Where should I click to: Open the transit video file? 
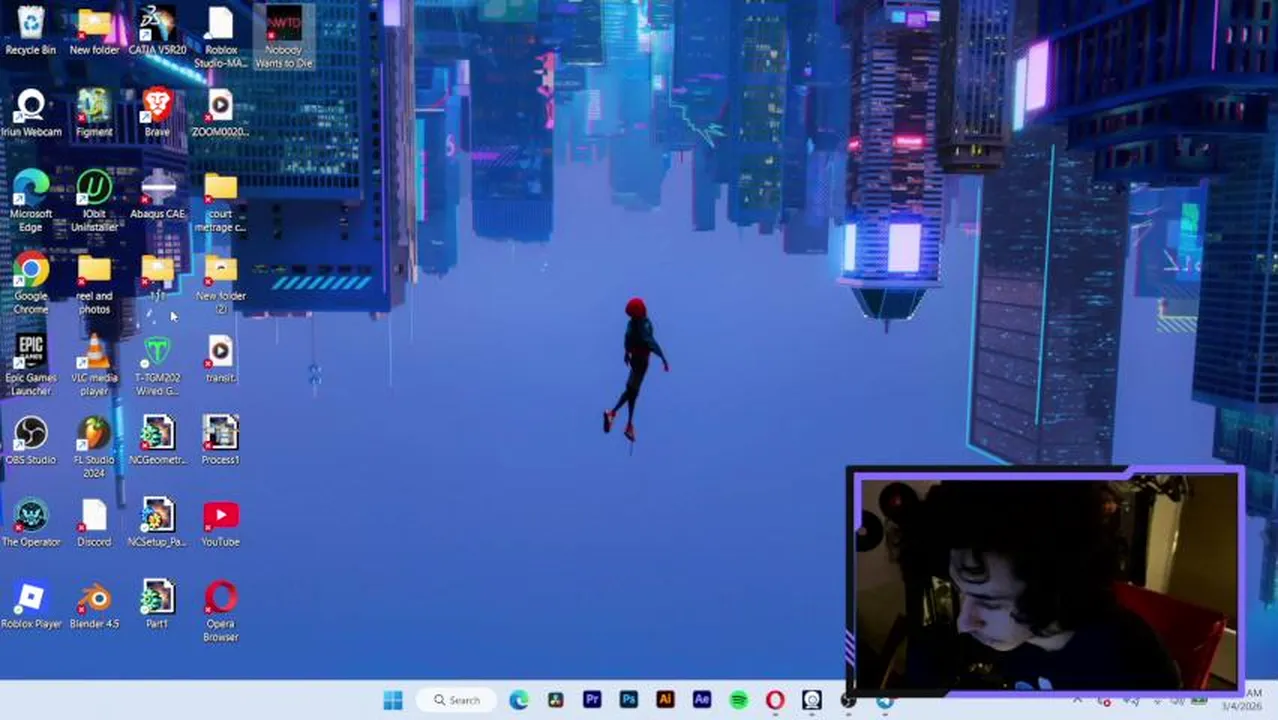pyautogui.click(x=221, y=359)
